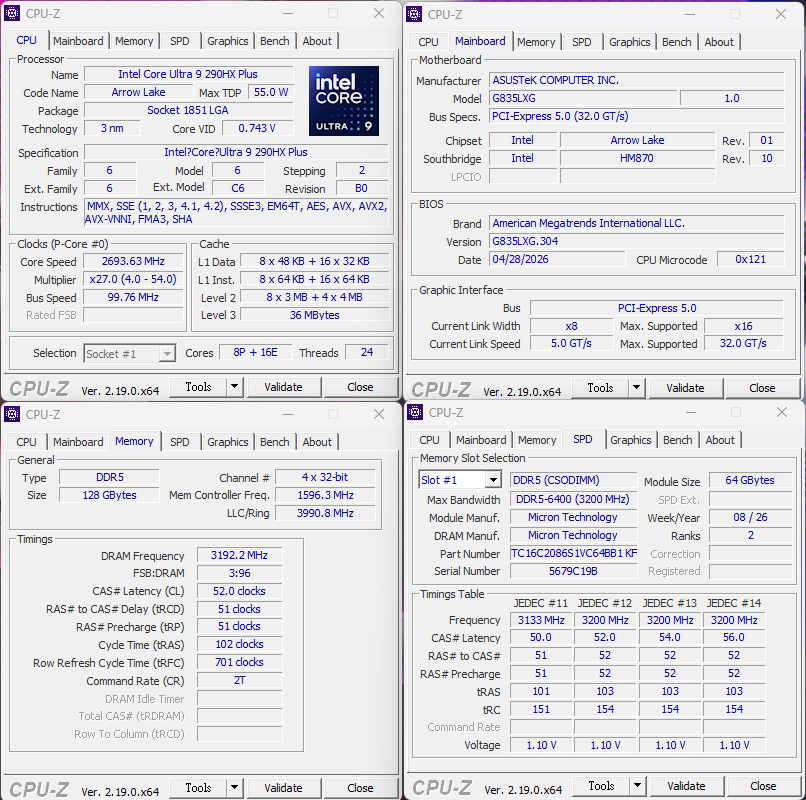The width and height of the screenshot is (806, 800).
Task: Click the DRAM Frequency value '3192.2 MHz'
Action: pos(240,555)
